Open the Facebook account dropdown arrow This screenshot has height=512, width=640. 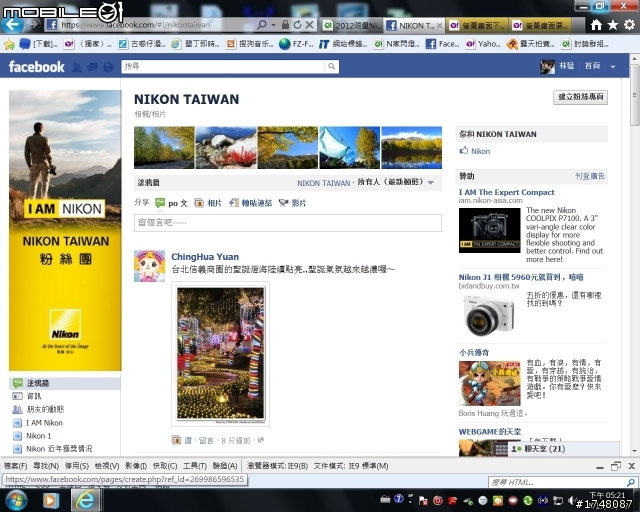[x=613, y=67]
